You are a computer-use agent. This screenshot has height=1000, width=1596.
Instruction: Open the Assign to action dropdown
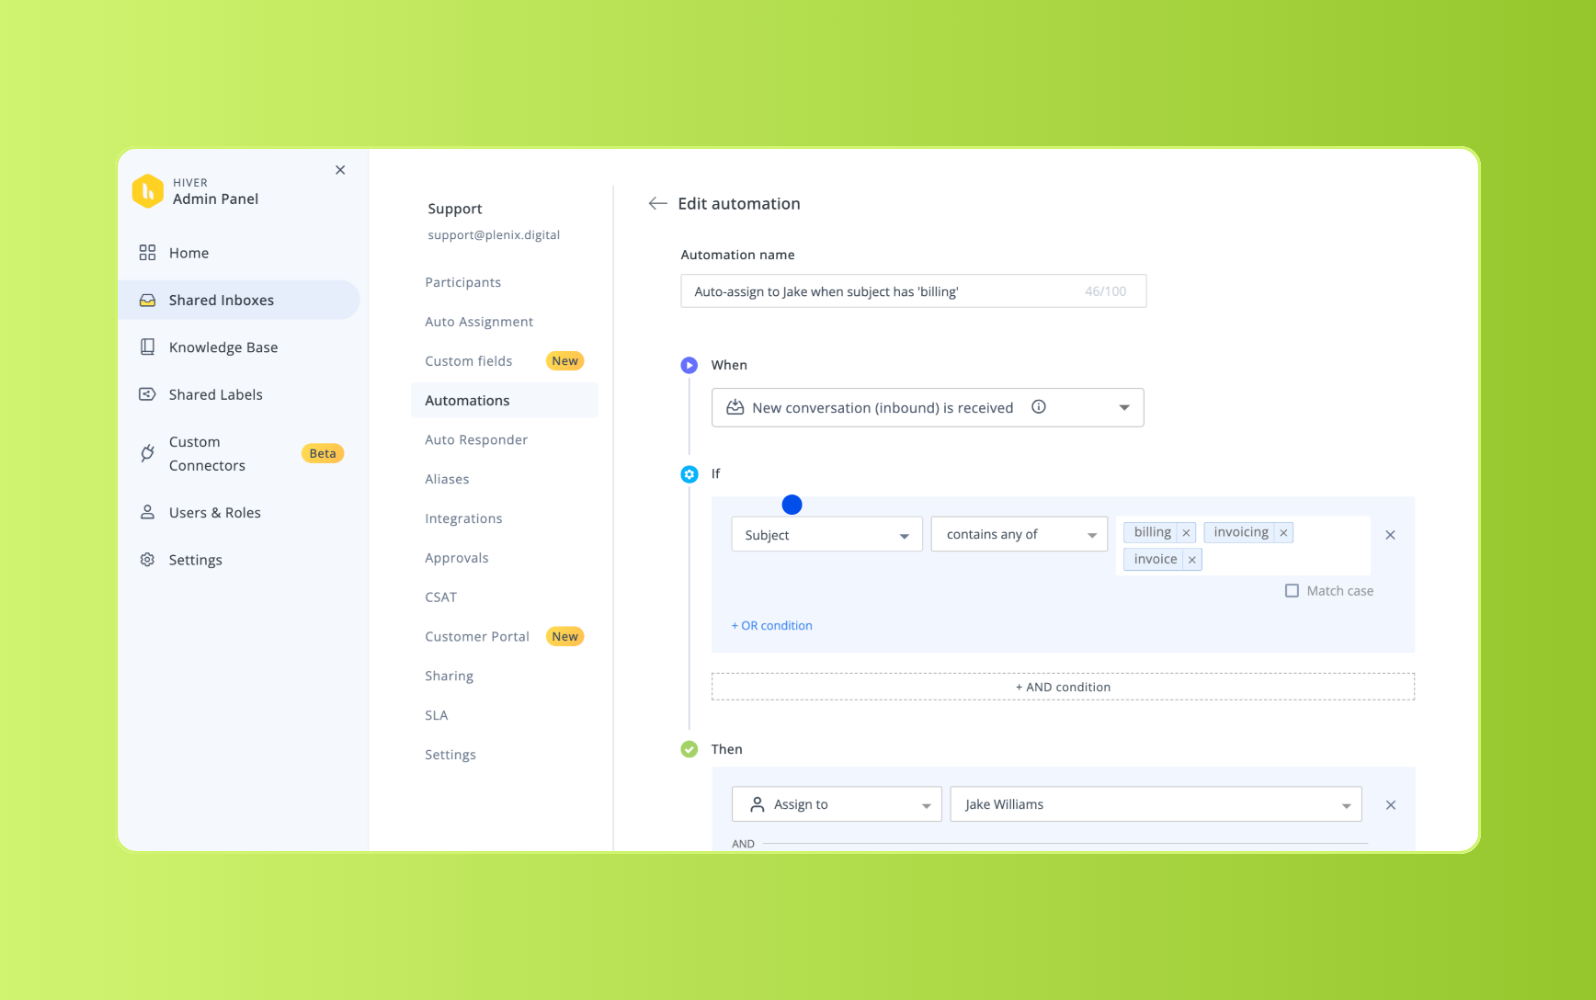tap(836, 804)
